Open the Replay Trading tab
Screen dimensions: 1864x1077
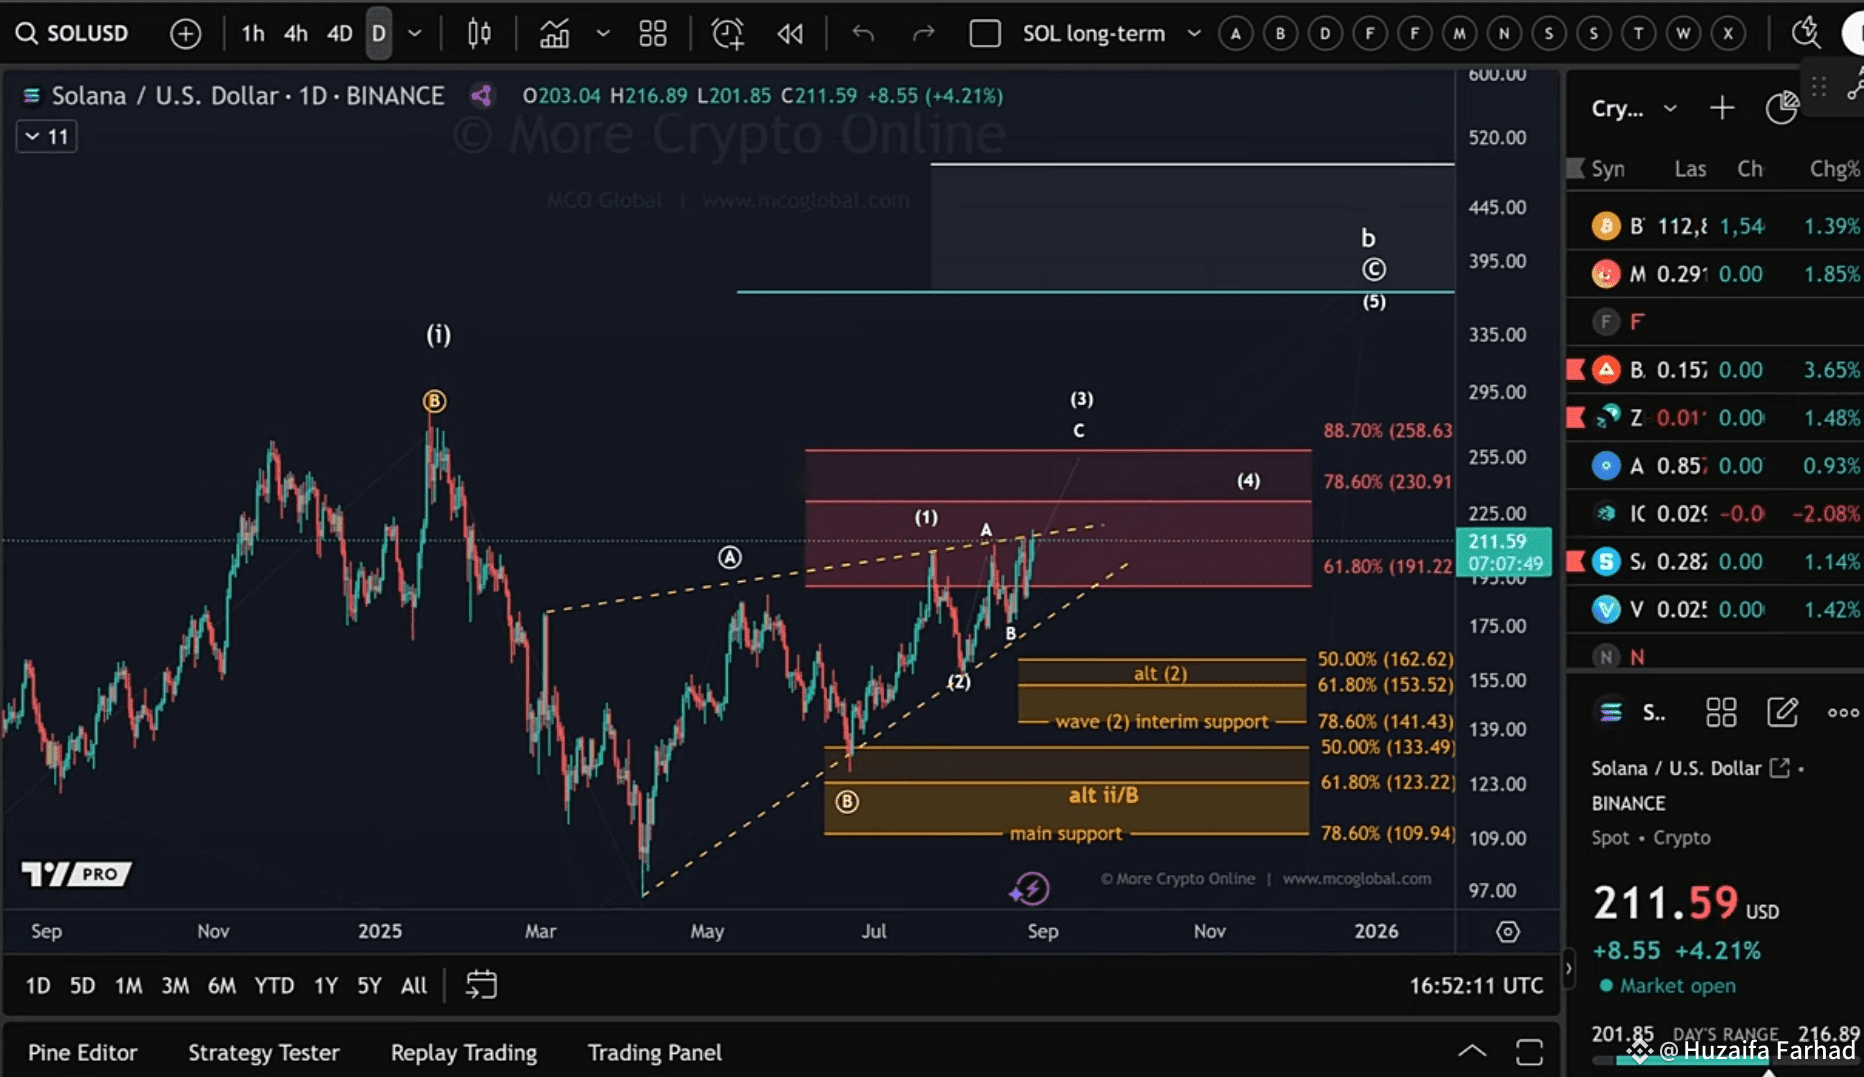464,1052
